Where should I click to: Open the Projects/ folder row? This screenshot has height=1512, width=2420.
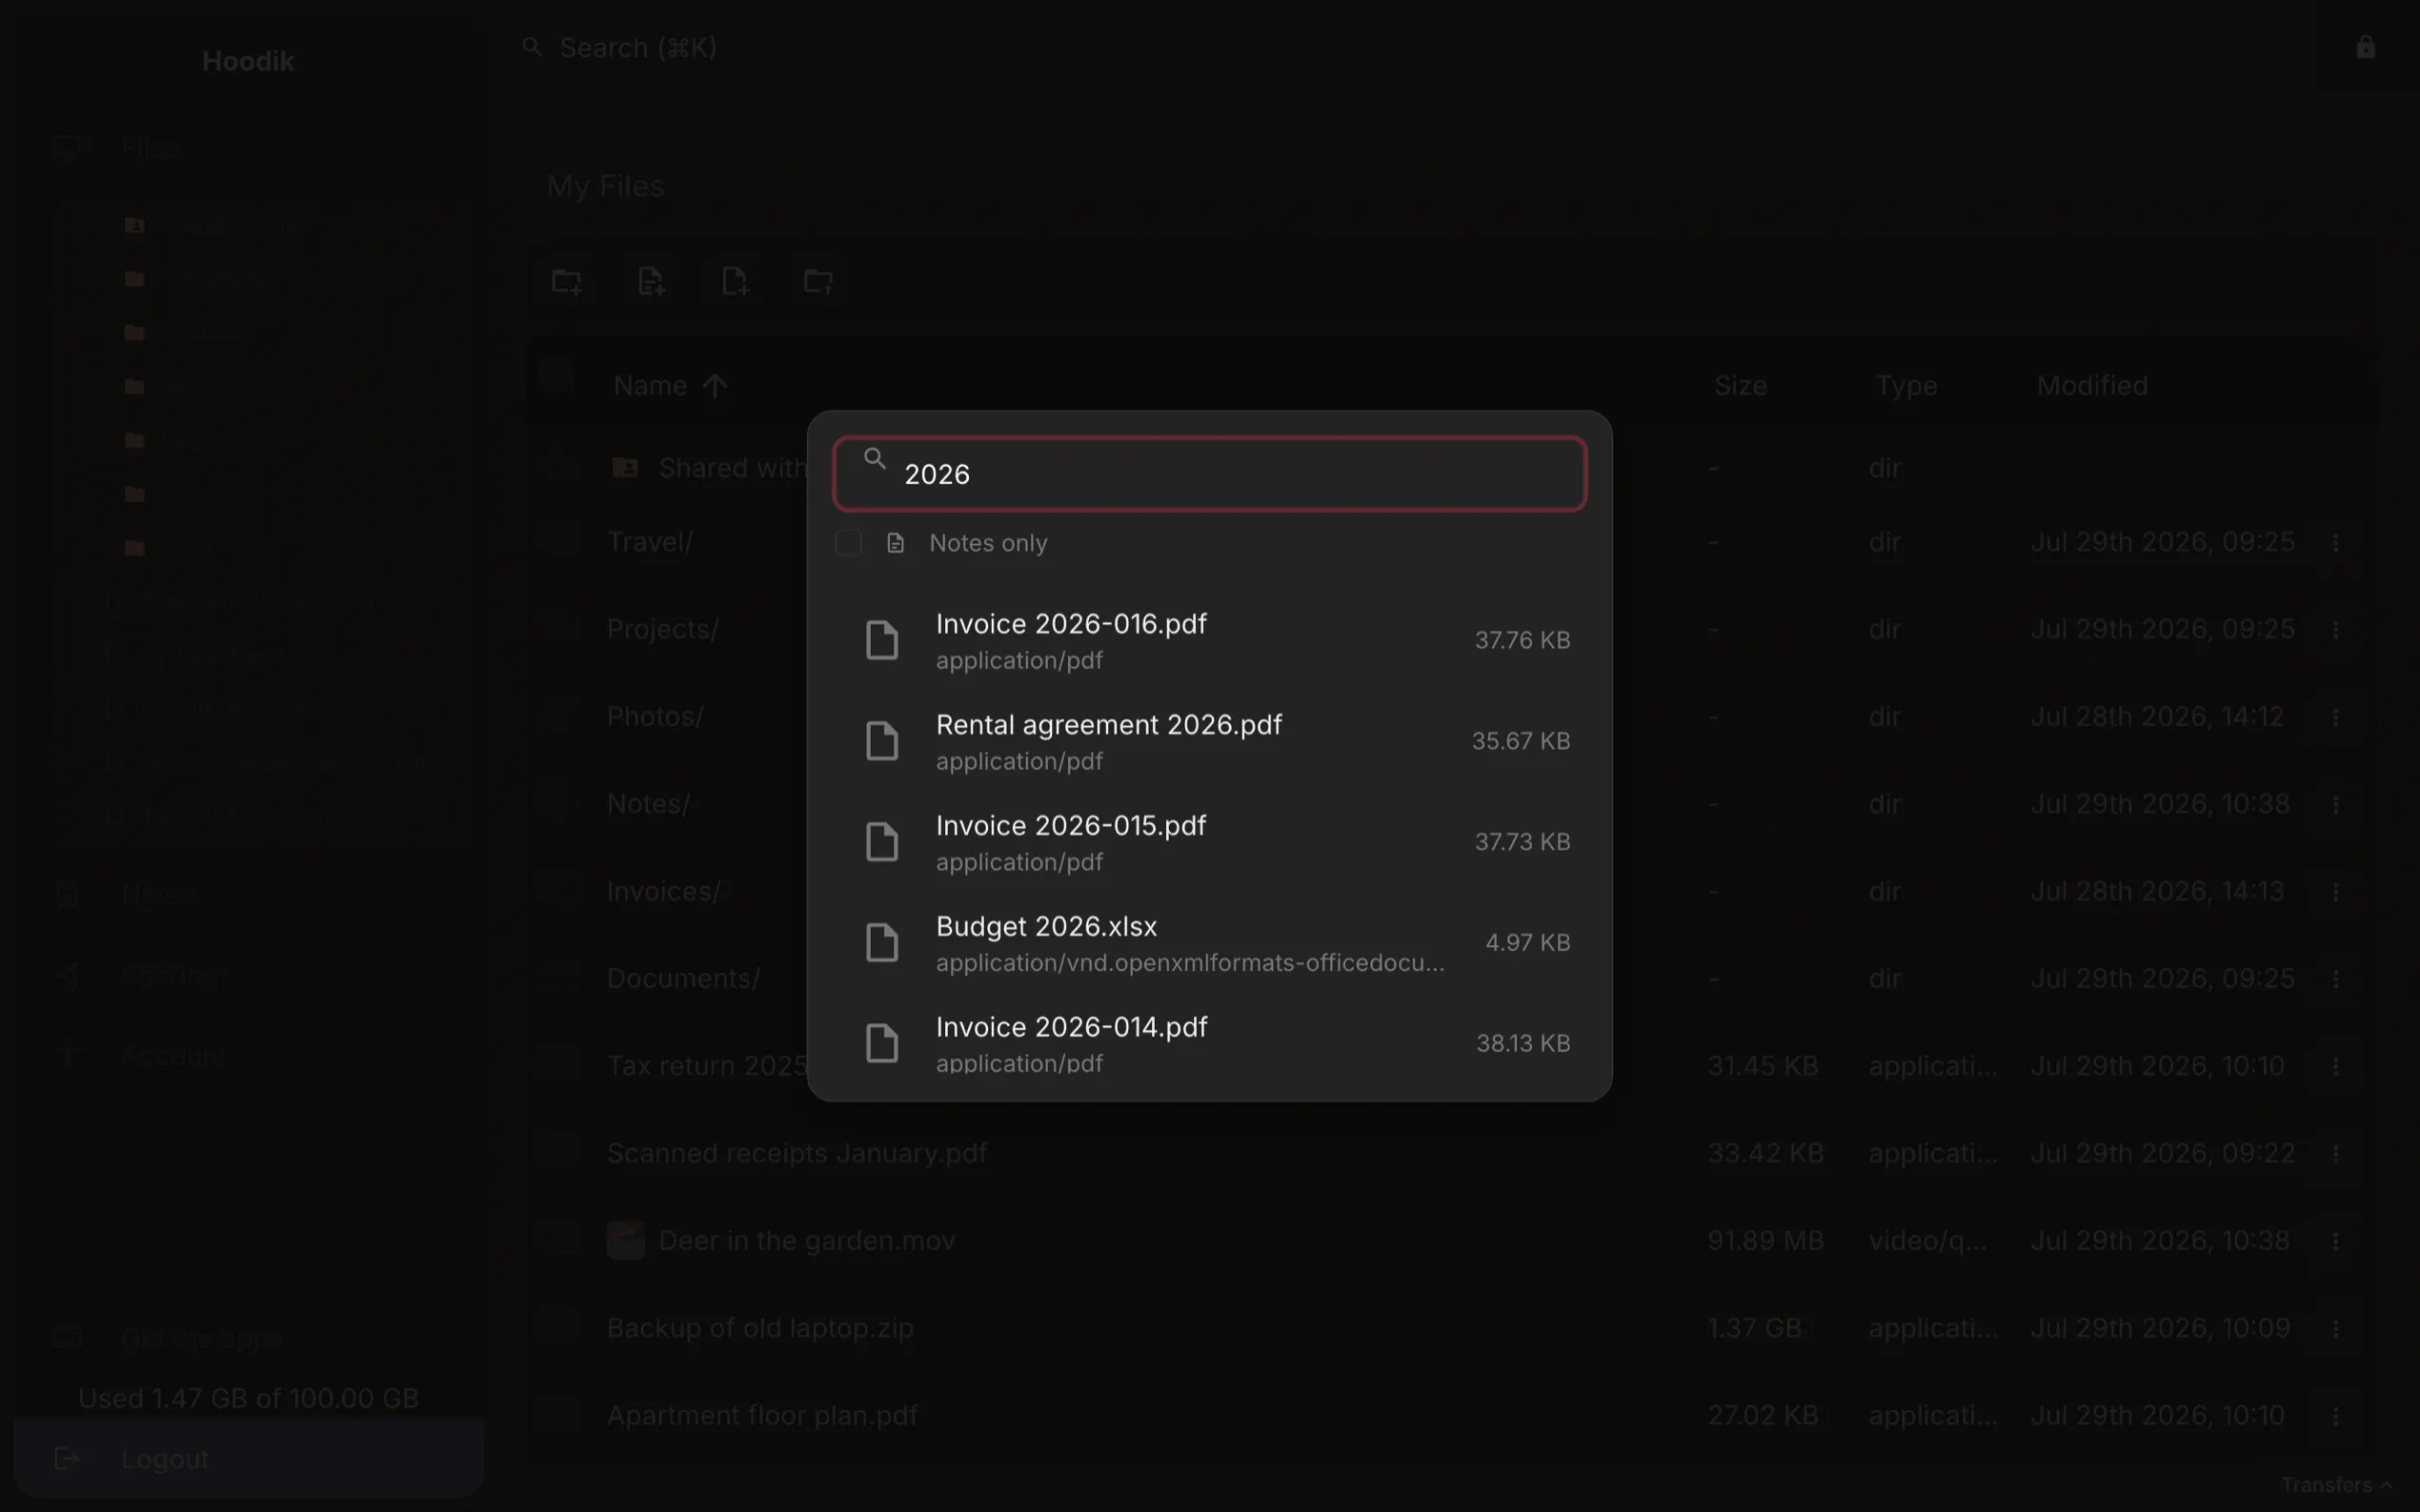tap(663, 629)
